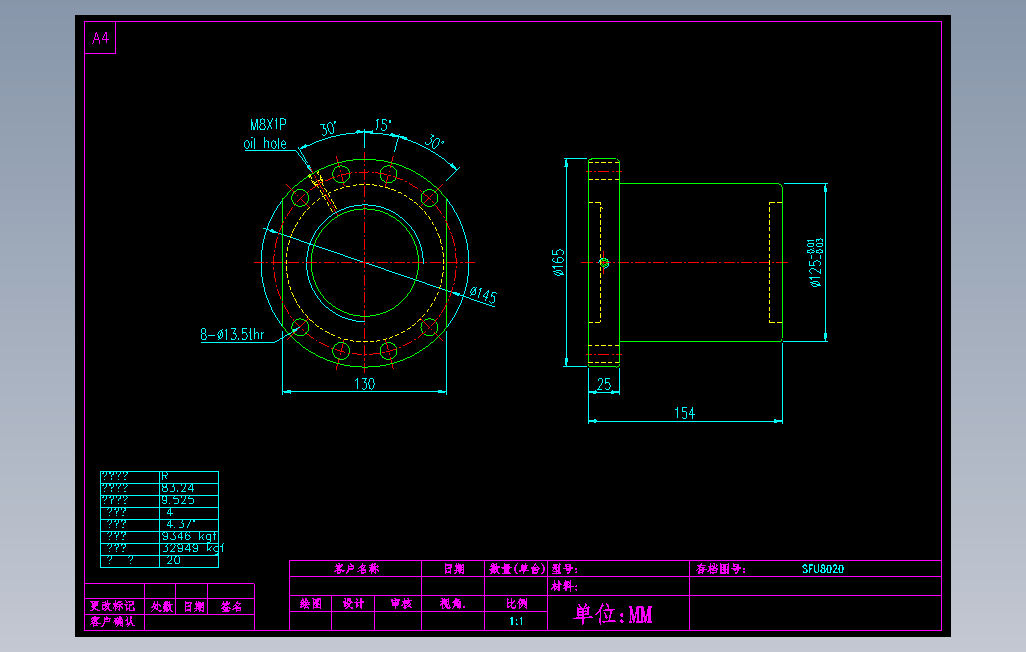1026x652 pixels.
Task: Select the A4 sheet size label
Action: (98, 36)
